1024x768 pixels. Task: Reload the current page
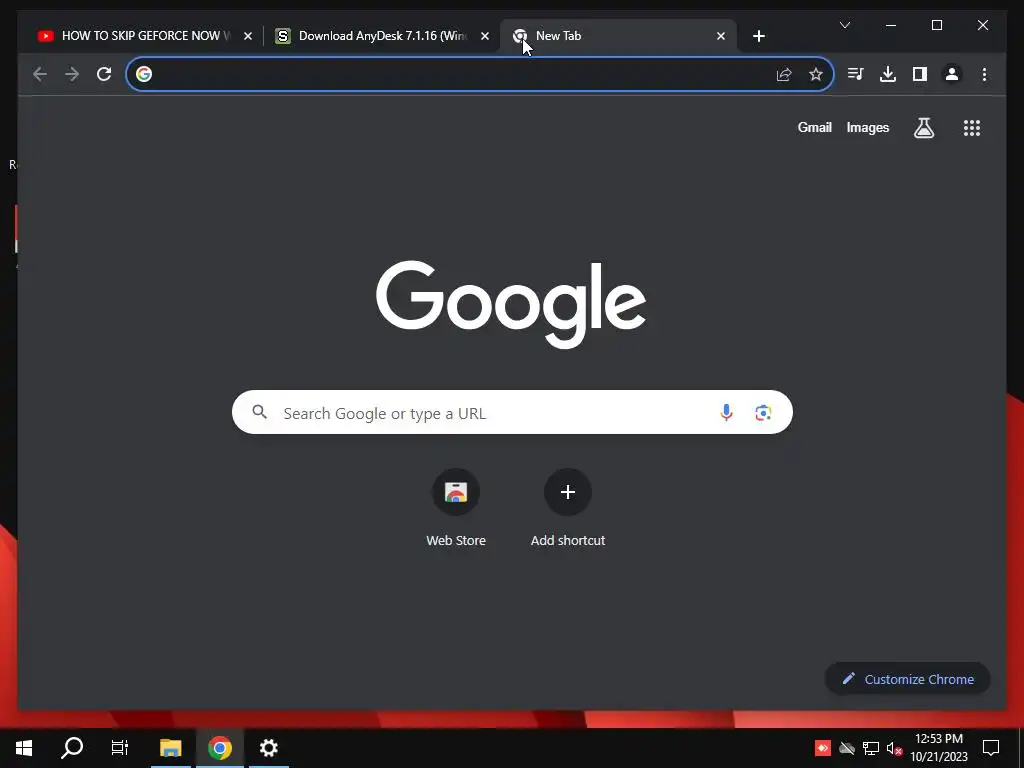coord(104,74)
